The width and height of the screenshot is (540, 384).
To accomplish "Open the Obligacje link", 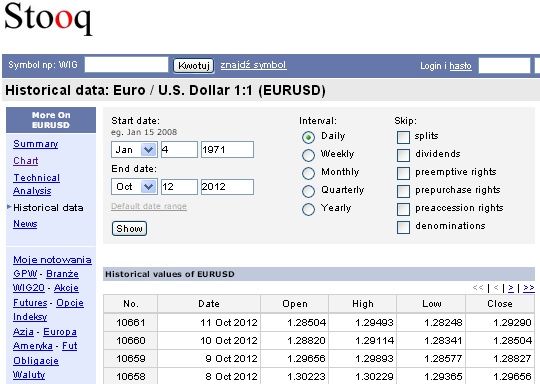I will pos(36,361).
